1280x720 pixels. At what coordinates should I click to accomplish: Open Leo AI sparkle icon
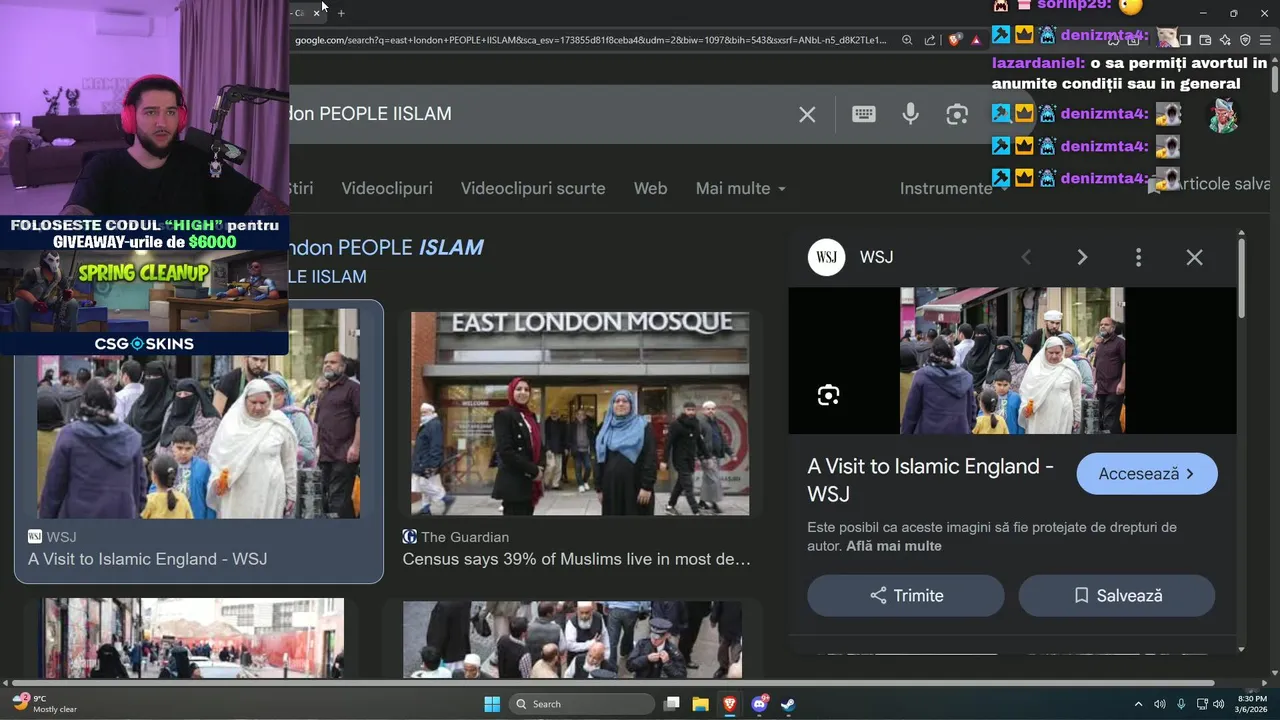(1225, 40)
